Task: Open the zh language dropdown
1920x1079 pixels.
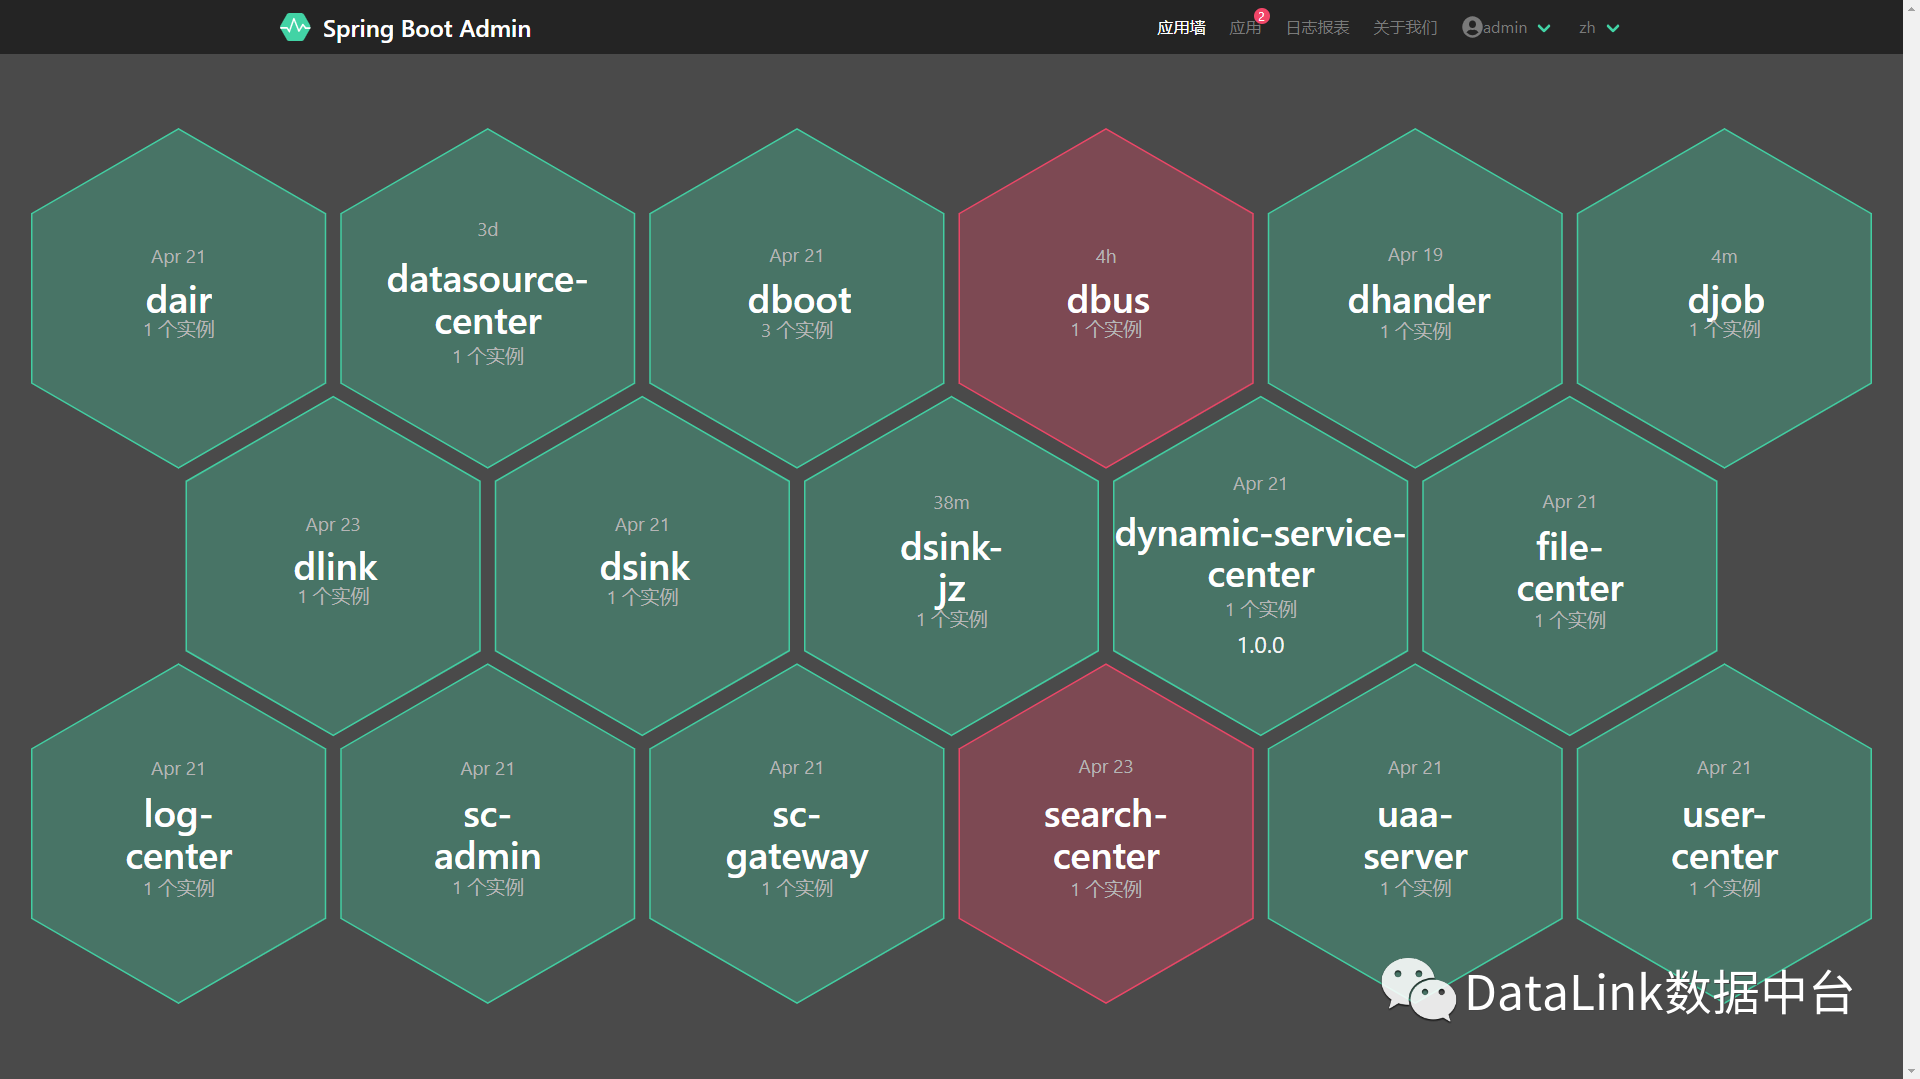Action: pos(1599,28)
